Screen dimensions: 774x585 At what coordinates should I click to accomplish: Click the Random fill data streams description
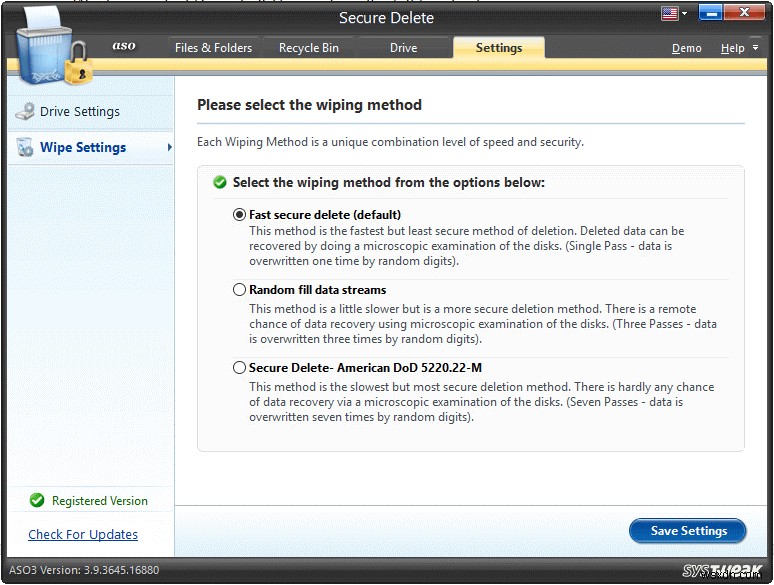(483, 324)
